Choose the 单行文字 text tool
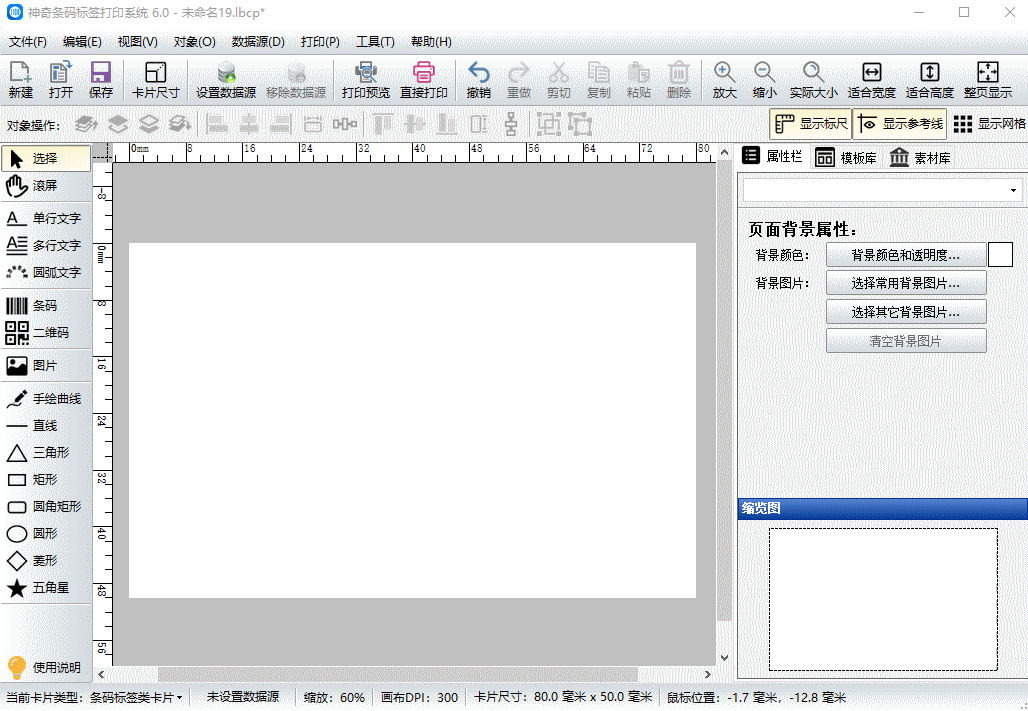Image resolution: width=1028 pixels, height=711 pixels. point(46,218)
